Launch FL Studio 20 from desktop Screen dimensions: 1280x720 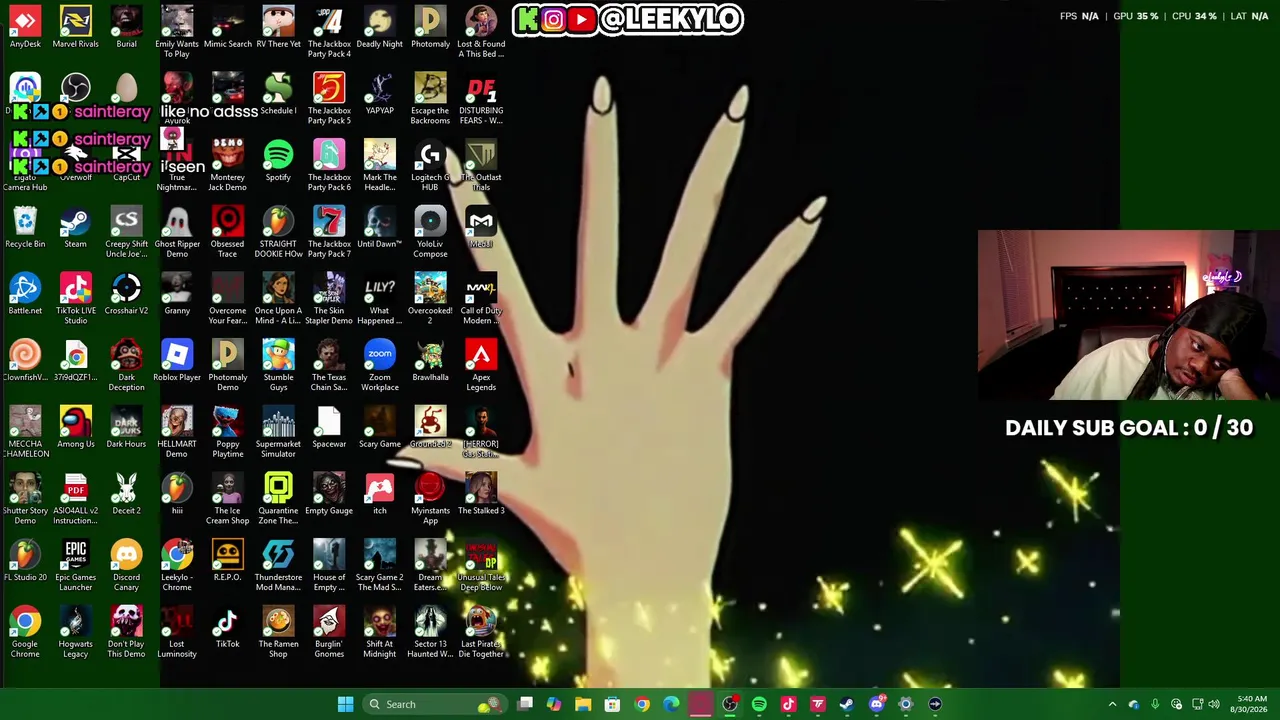tap(25, 561)
